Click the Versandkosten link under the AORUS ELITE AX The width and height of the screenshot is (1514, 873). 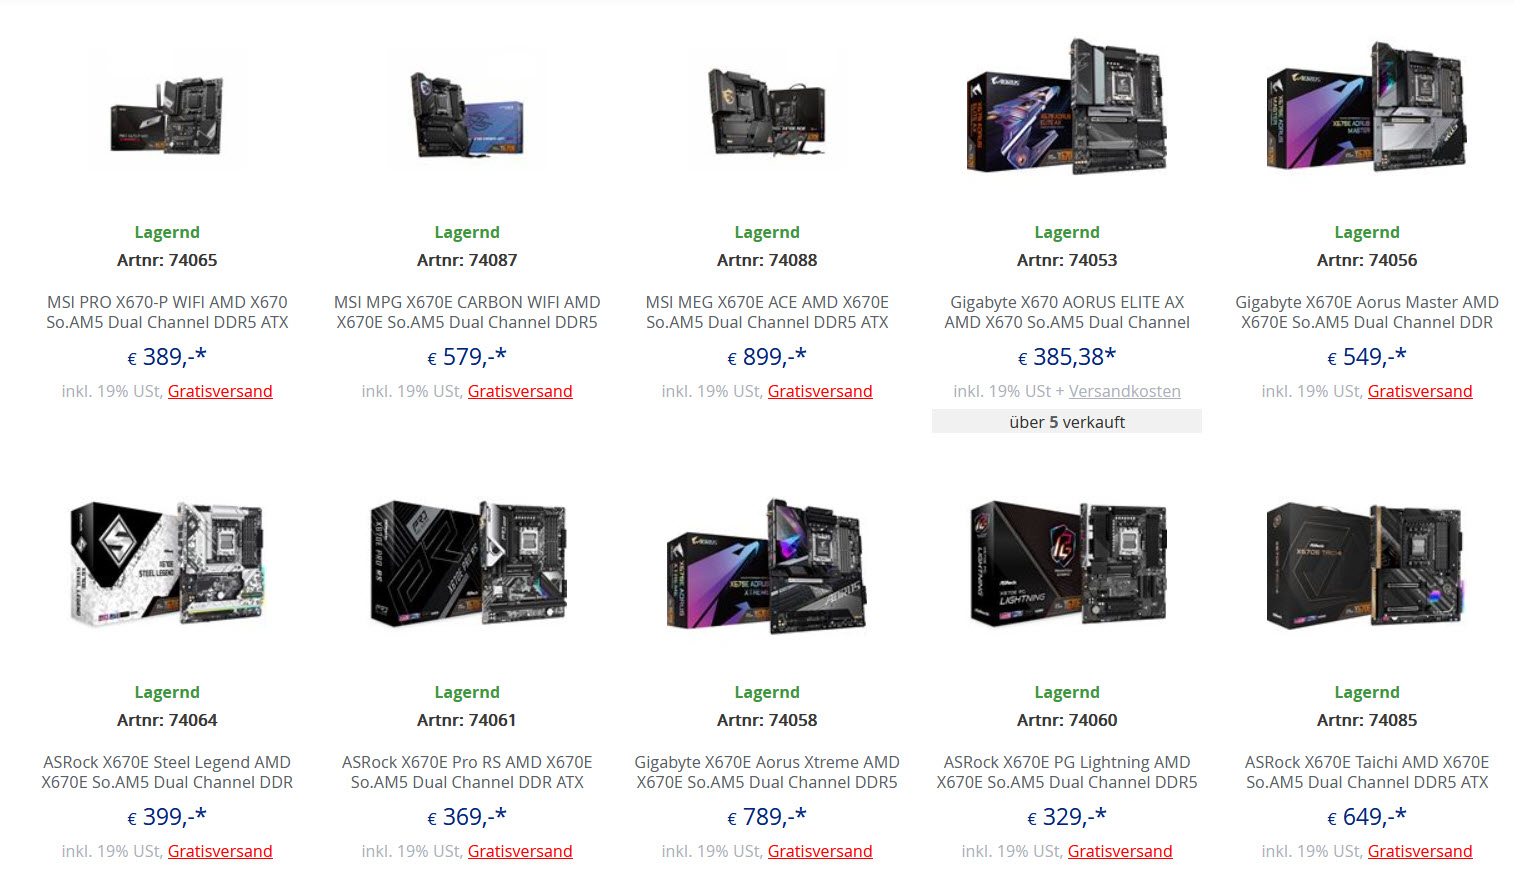(x=1124, y=391)
